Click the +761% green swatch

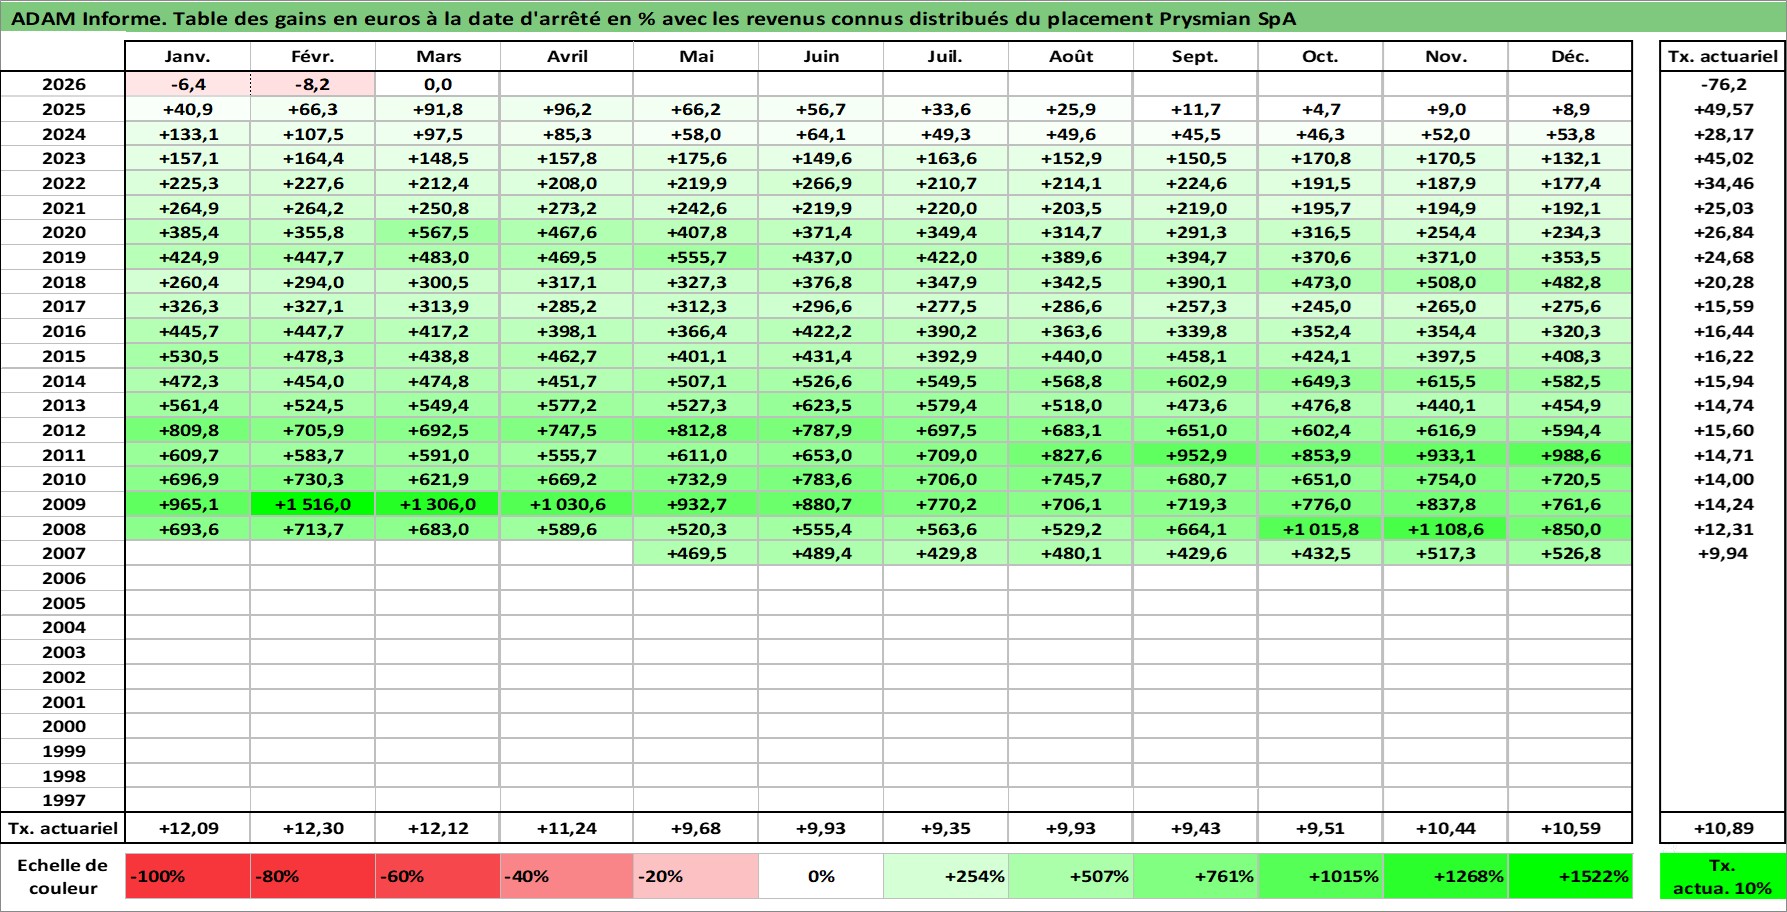pyautogui.click(x=1196, y=876)
